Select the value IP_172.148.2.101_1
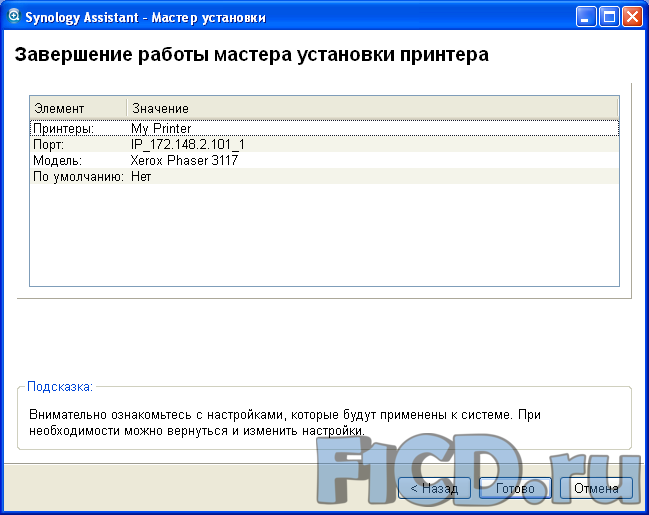Viewport: 649px width, 515px height. [x=187, y=144]
